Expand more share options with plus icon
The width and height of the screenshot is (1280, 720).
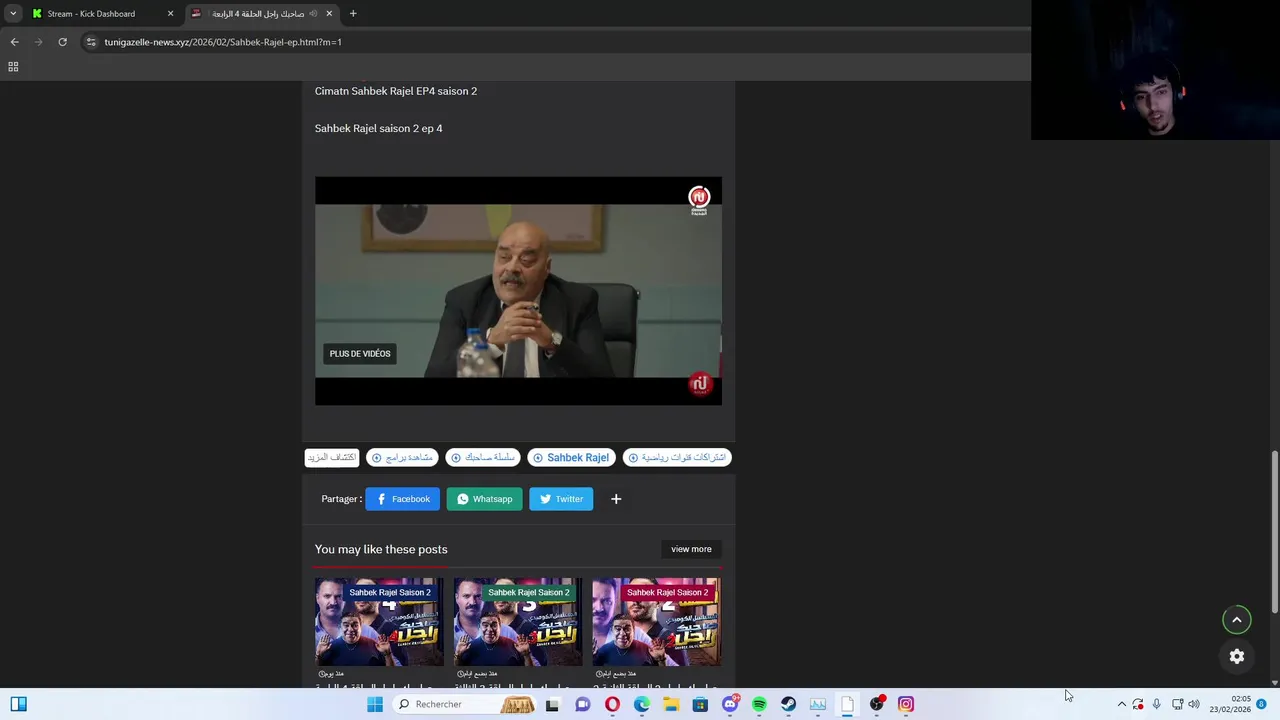coord(616,499)
